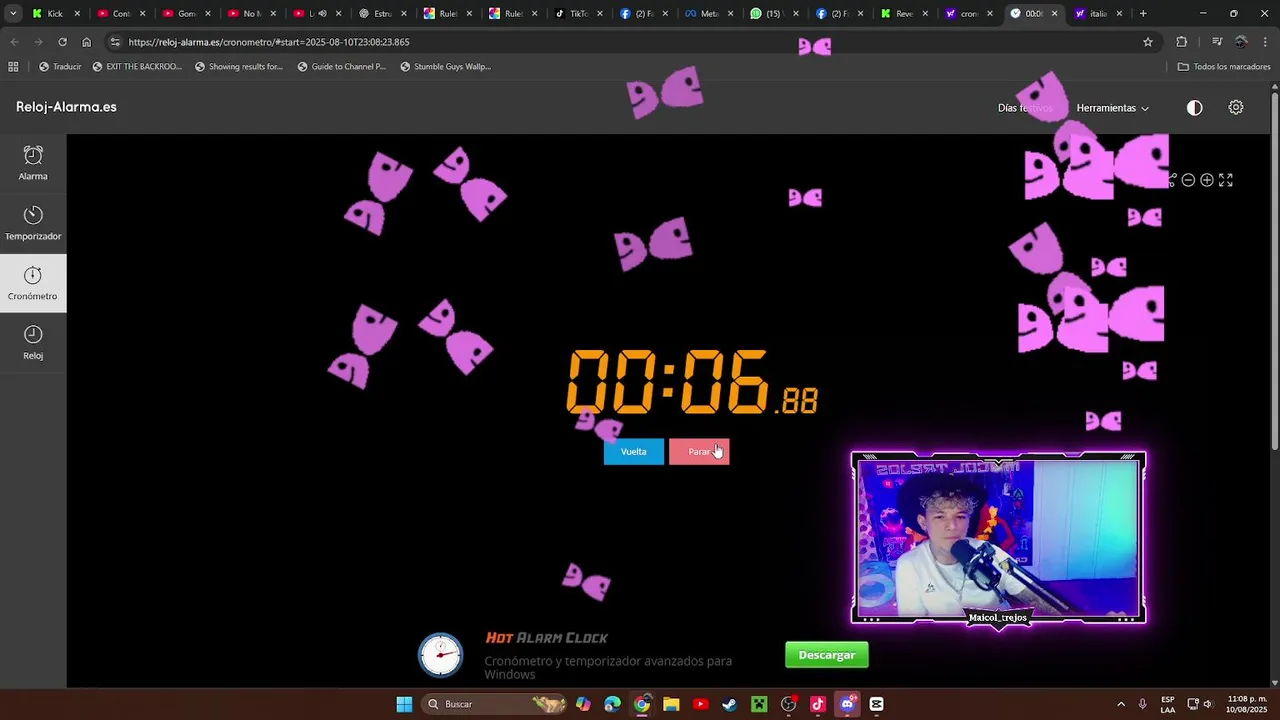Open Todos los marcadores folder
Screen dimensions: 1280x720
tap(1224, 67)
